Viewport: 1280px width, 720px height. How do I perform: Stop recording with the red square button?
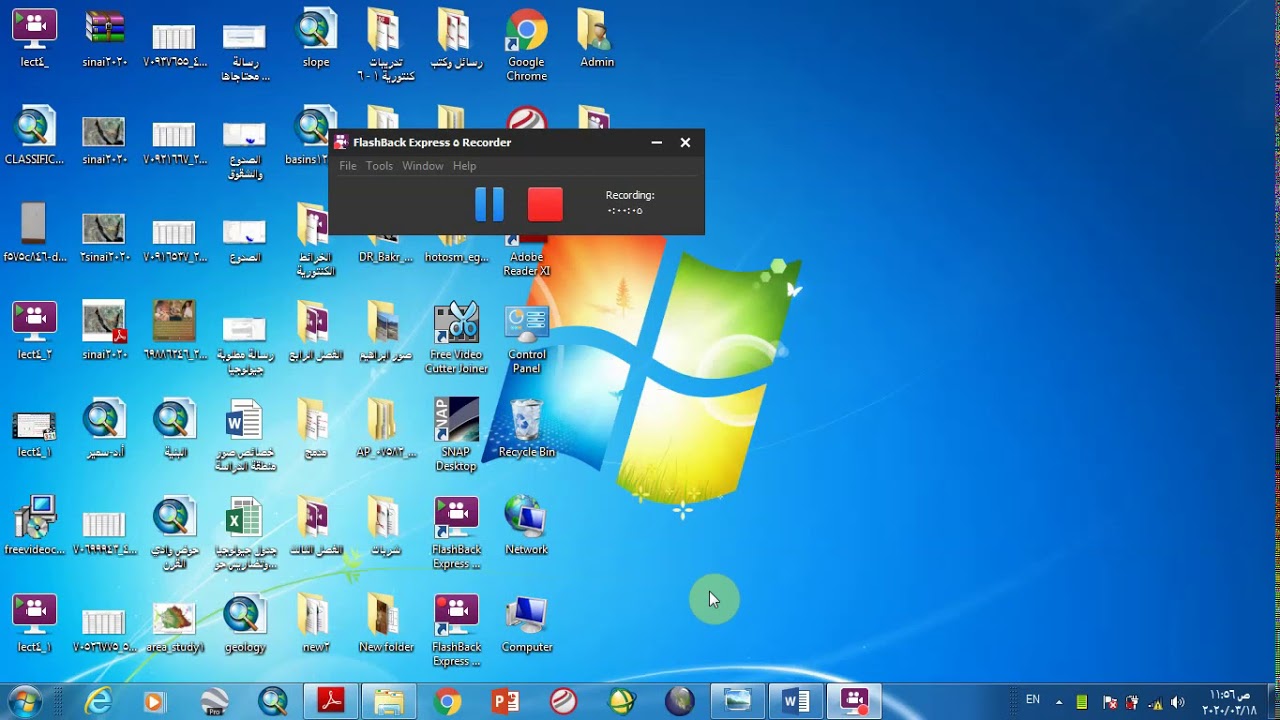pos(545,204)
